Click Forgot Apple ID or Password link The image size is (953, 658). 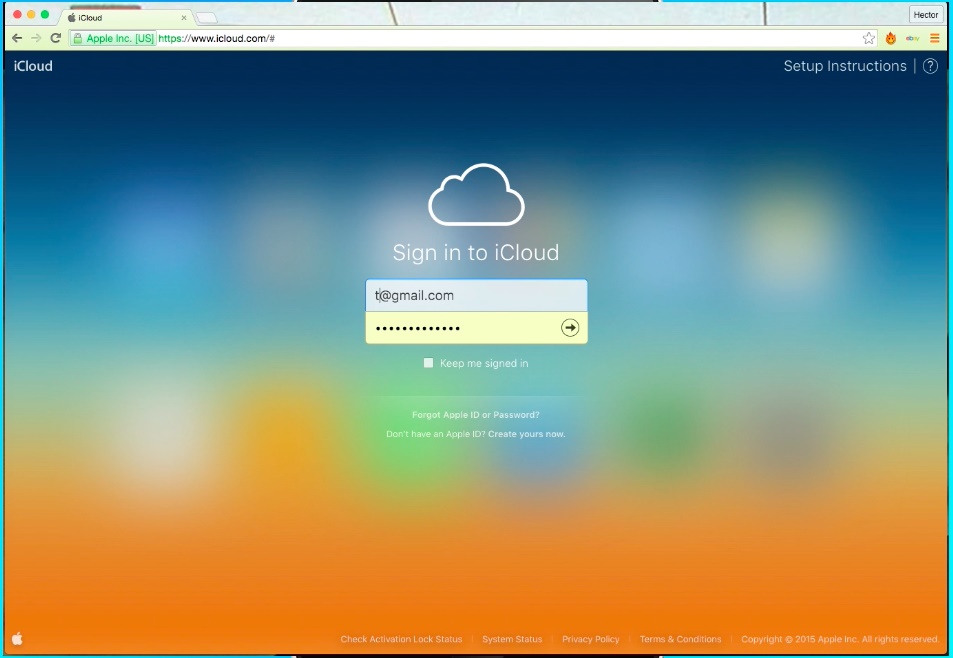pos(476,415)
